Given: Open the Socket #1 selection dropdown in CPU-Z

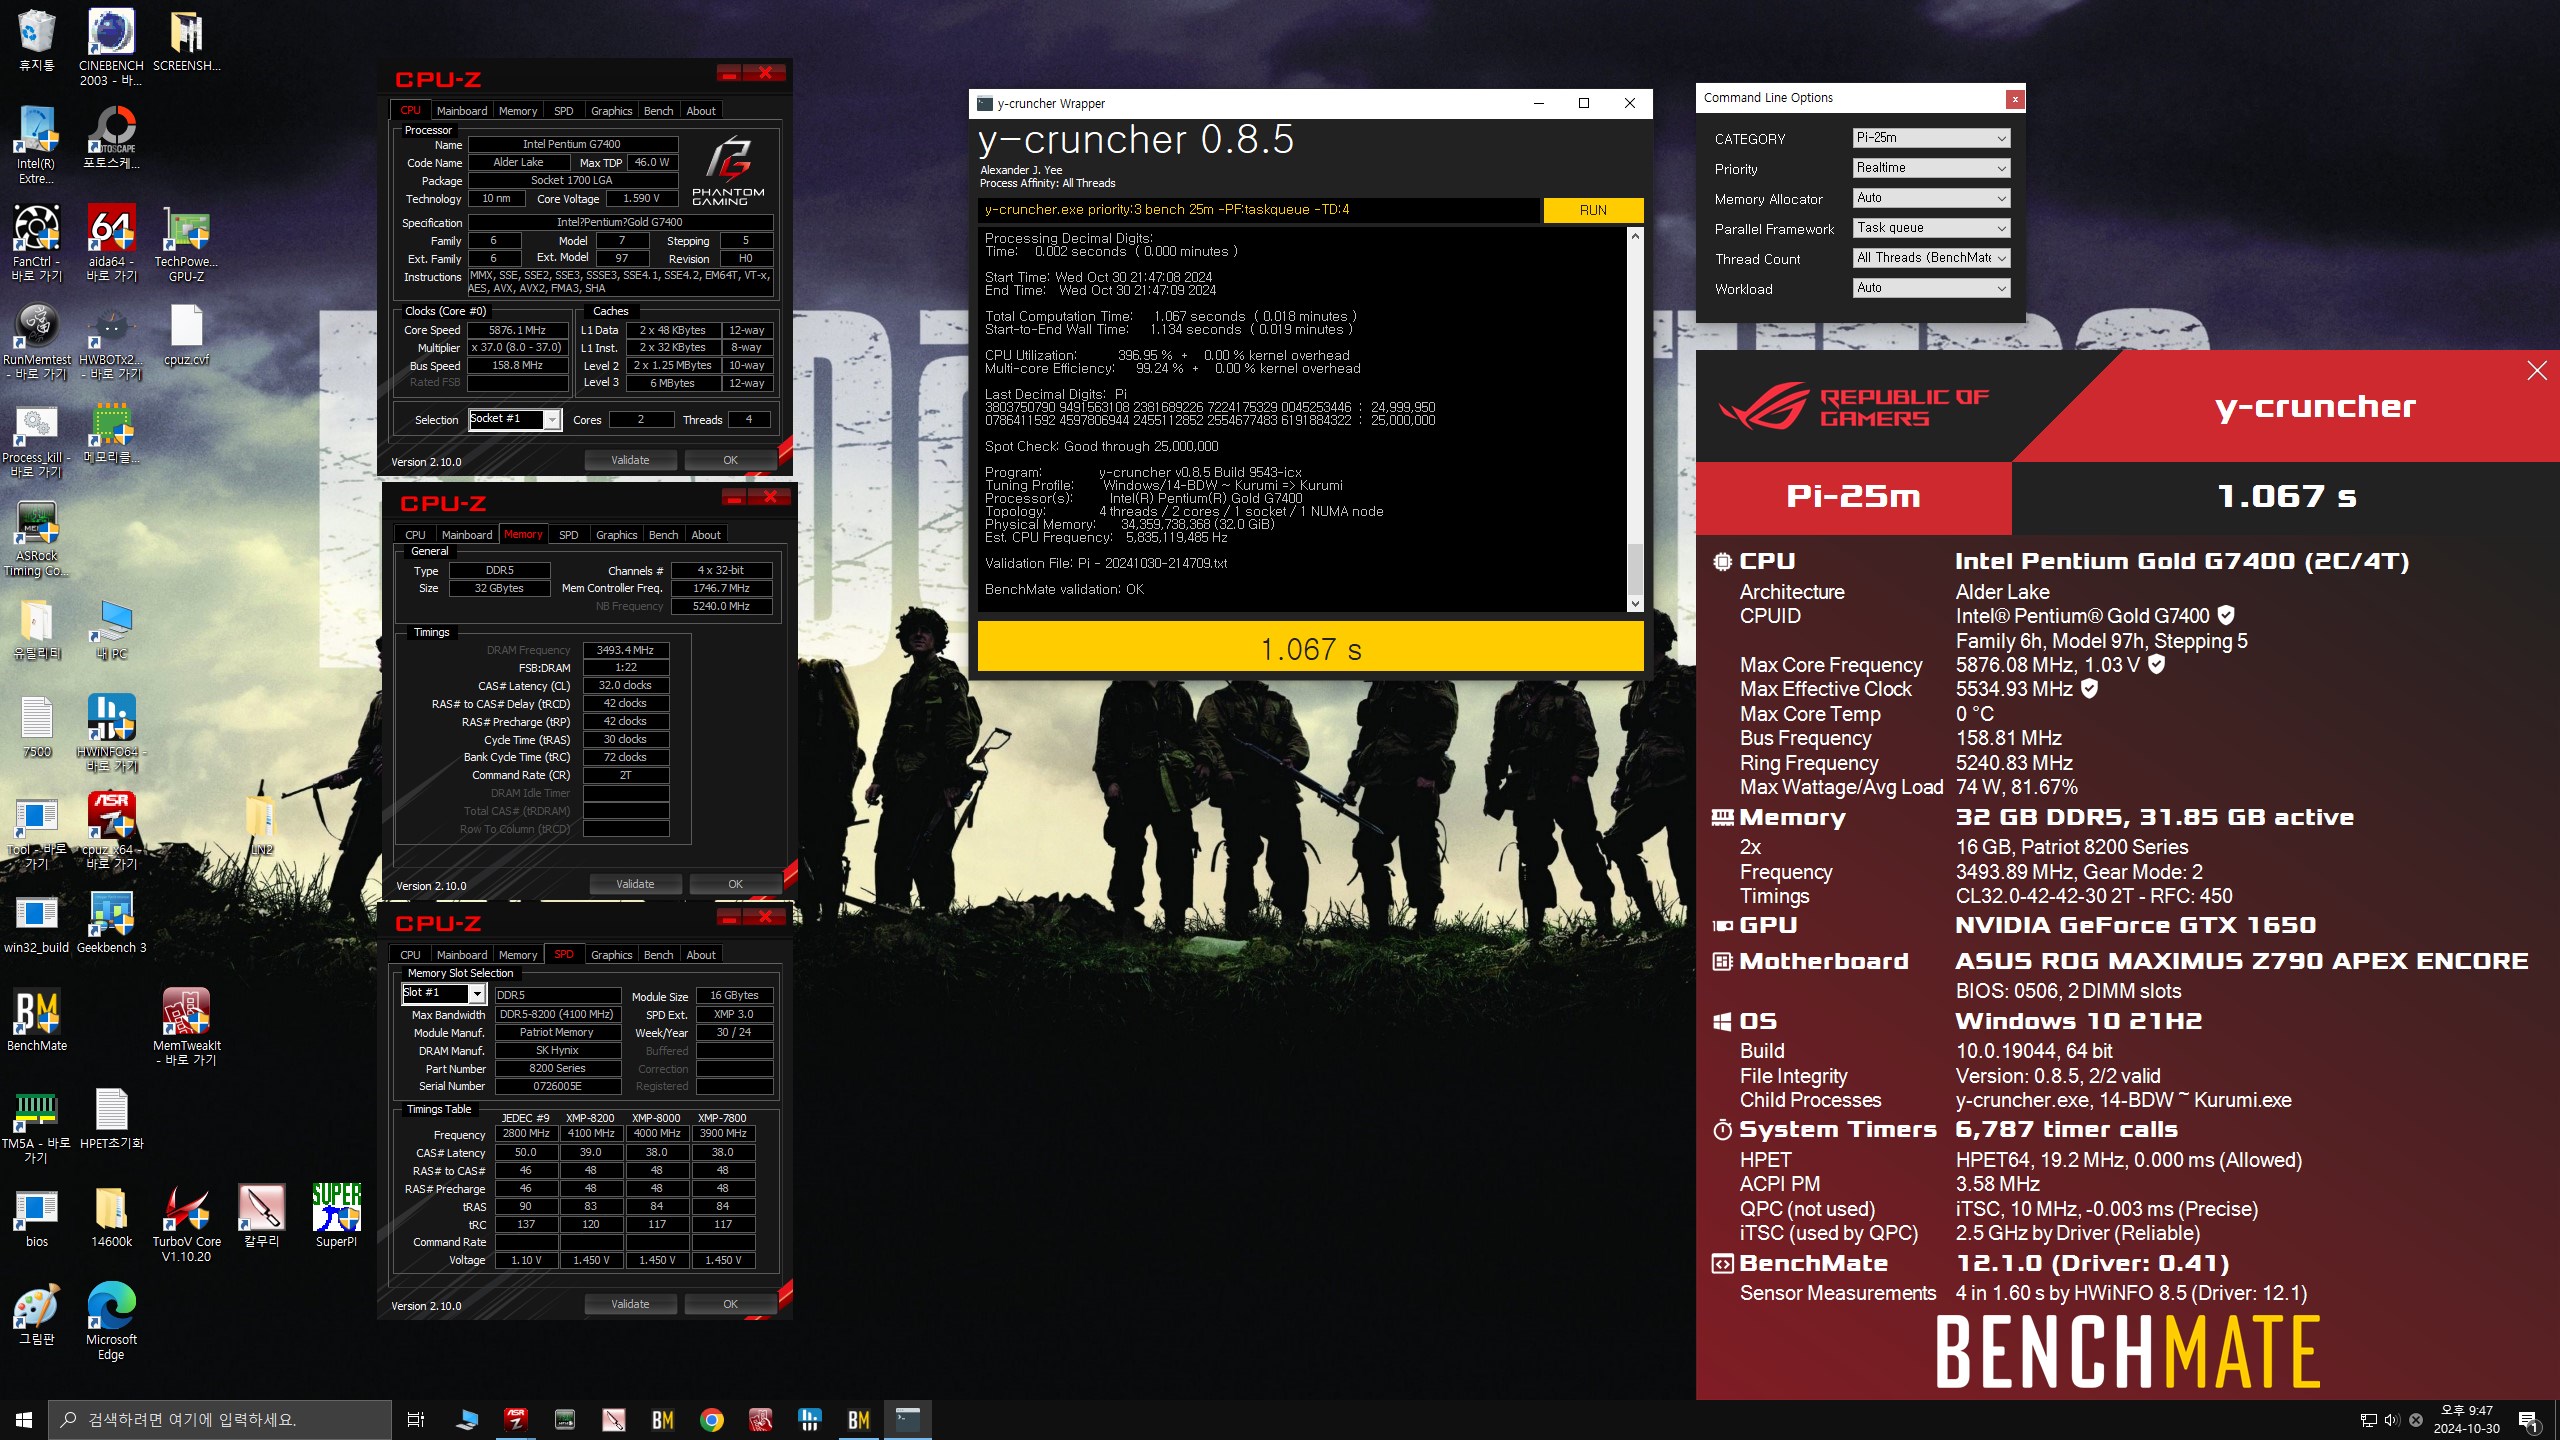Looking at the screenshot, I should tap(515, 419).
